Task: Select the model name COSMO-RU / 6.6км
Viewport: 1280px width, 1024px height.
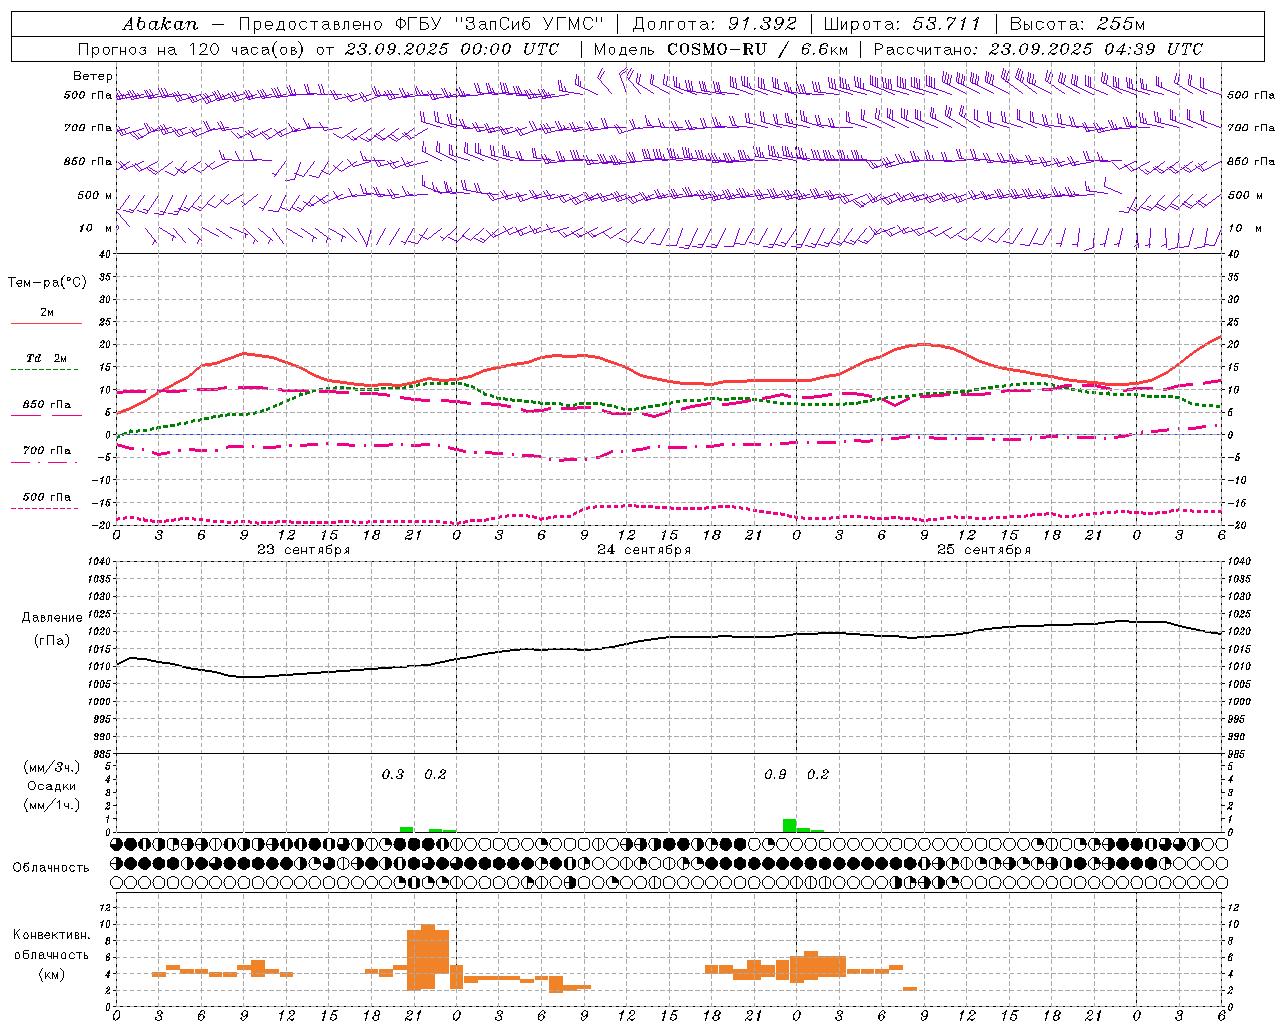Action: tap(757, 49)
